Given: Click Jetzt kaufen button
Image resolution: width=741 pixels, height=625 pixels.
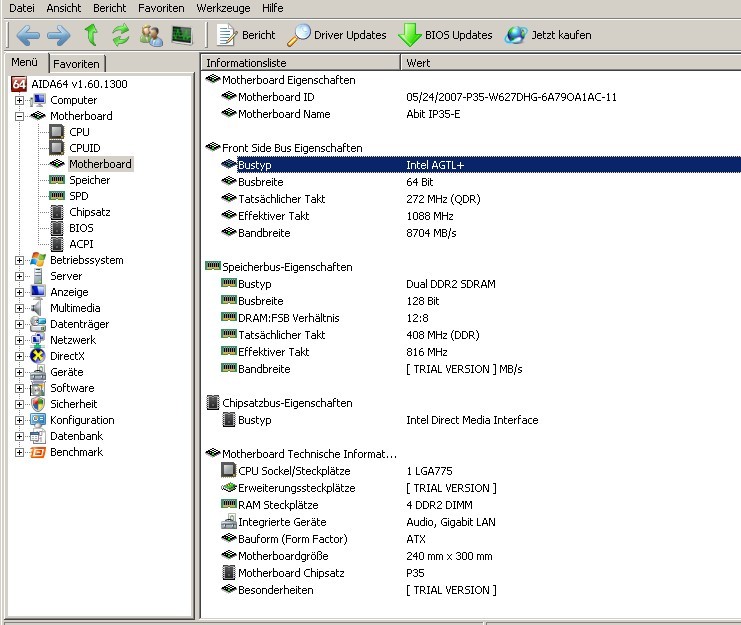Looking at the screenshot, I should pos(548,35).
